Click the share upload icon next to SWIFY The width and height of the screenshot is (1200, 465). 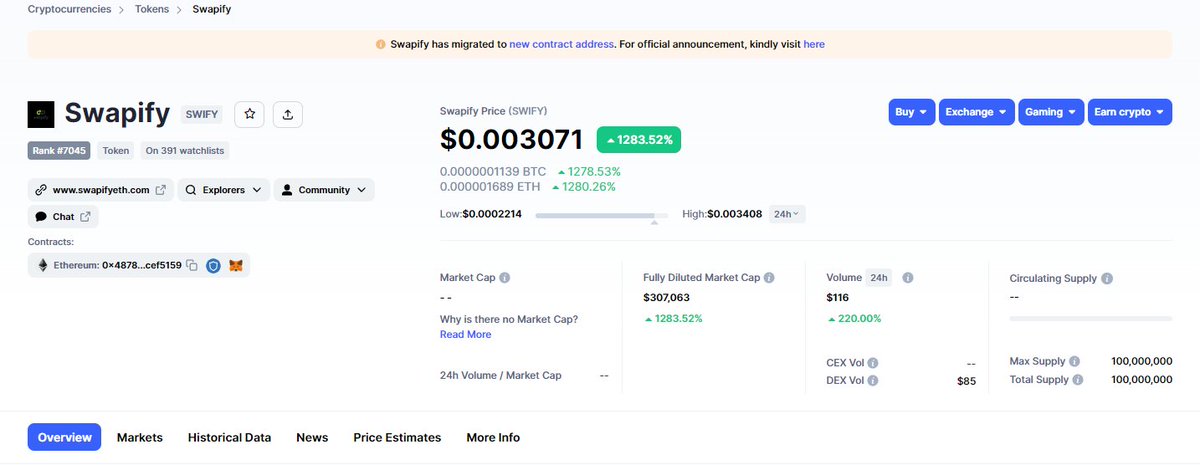(288, 114)
